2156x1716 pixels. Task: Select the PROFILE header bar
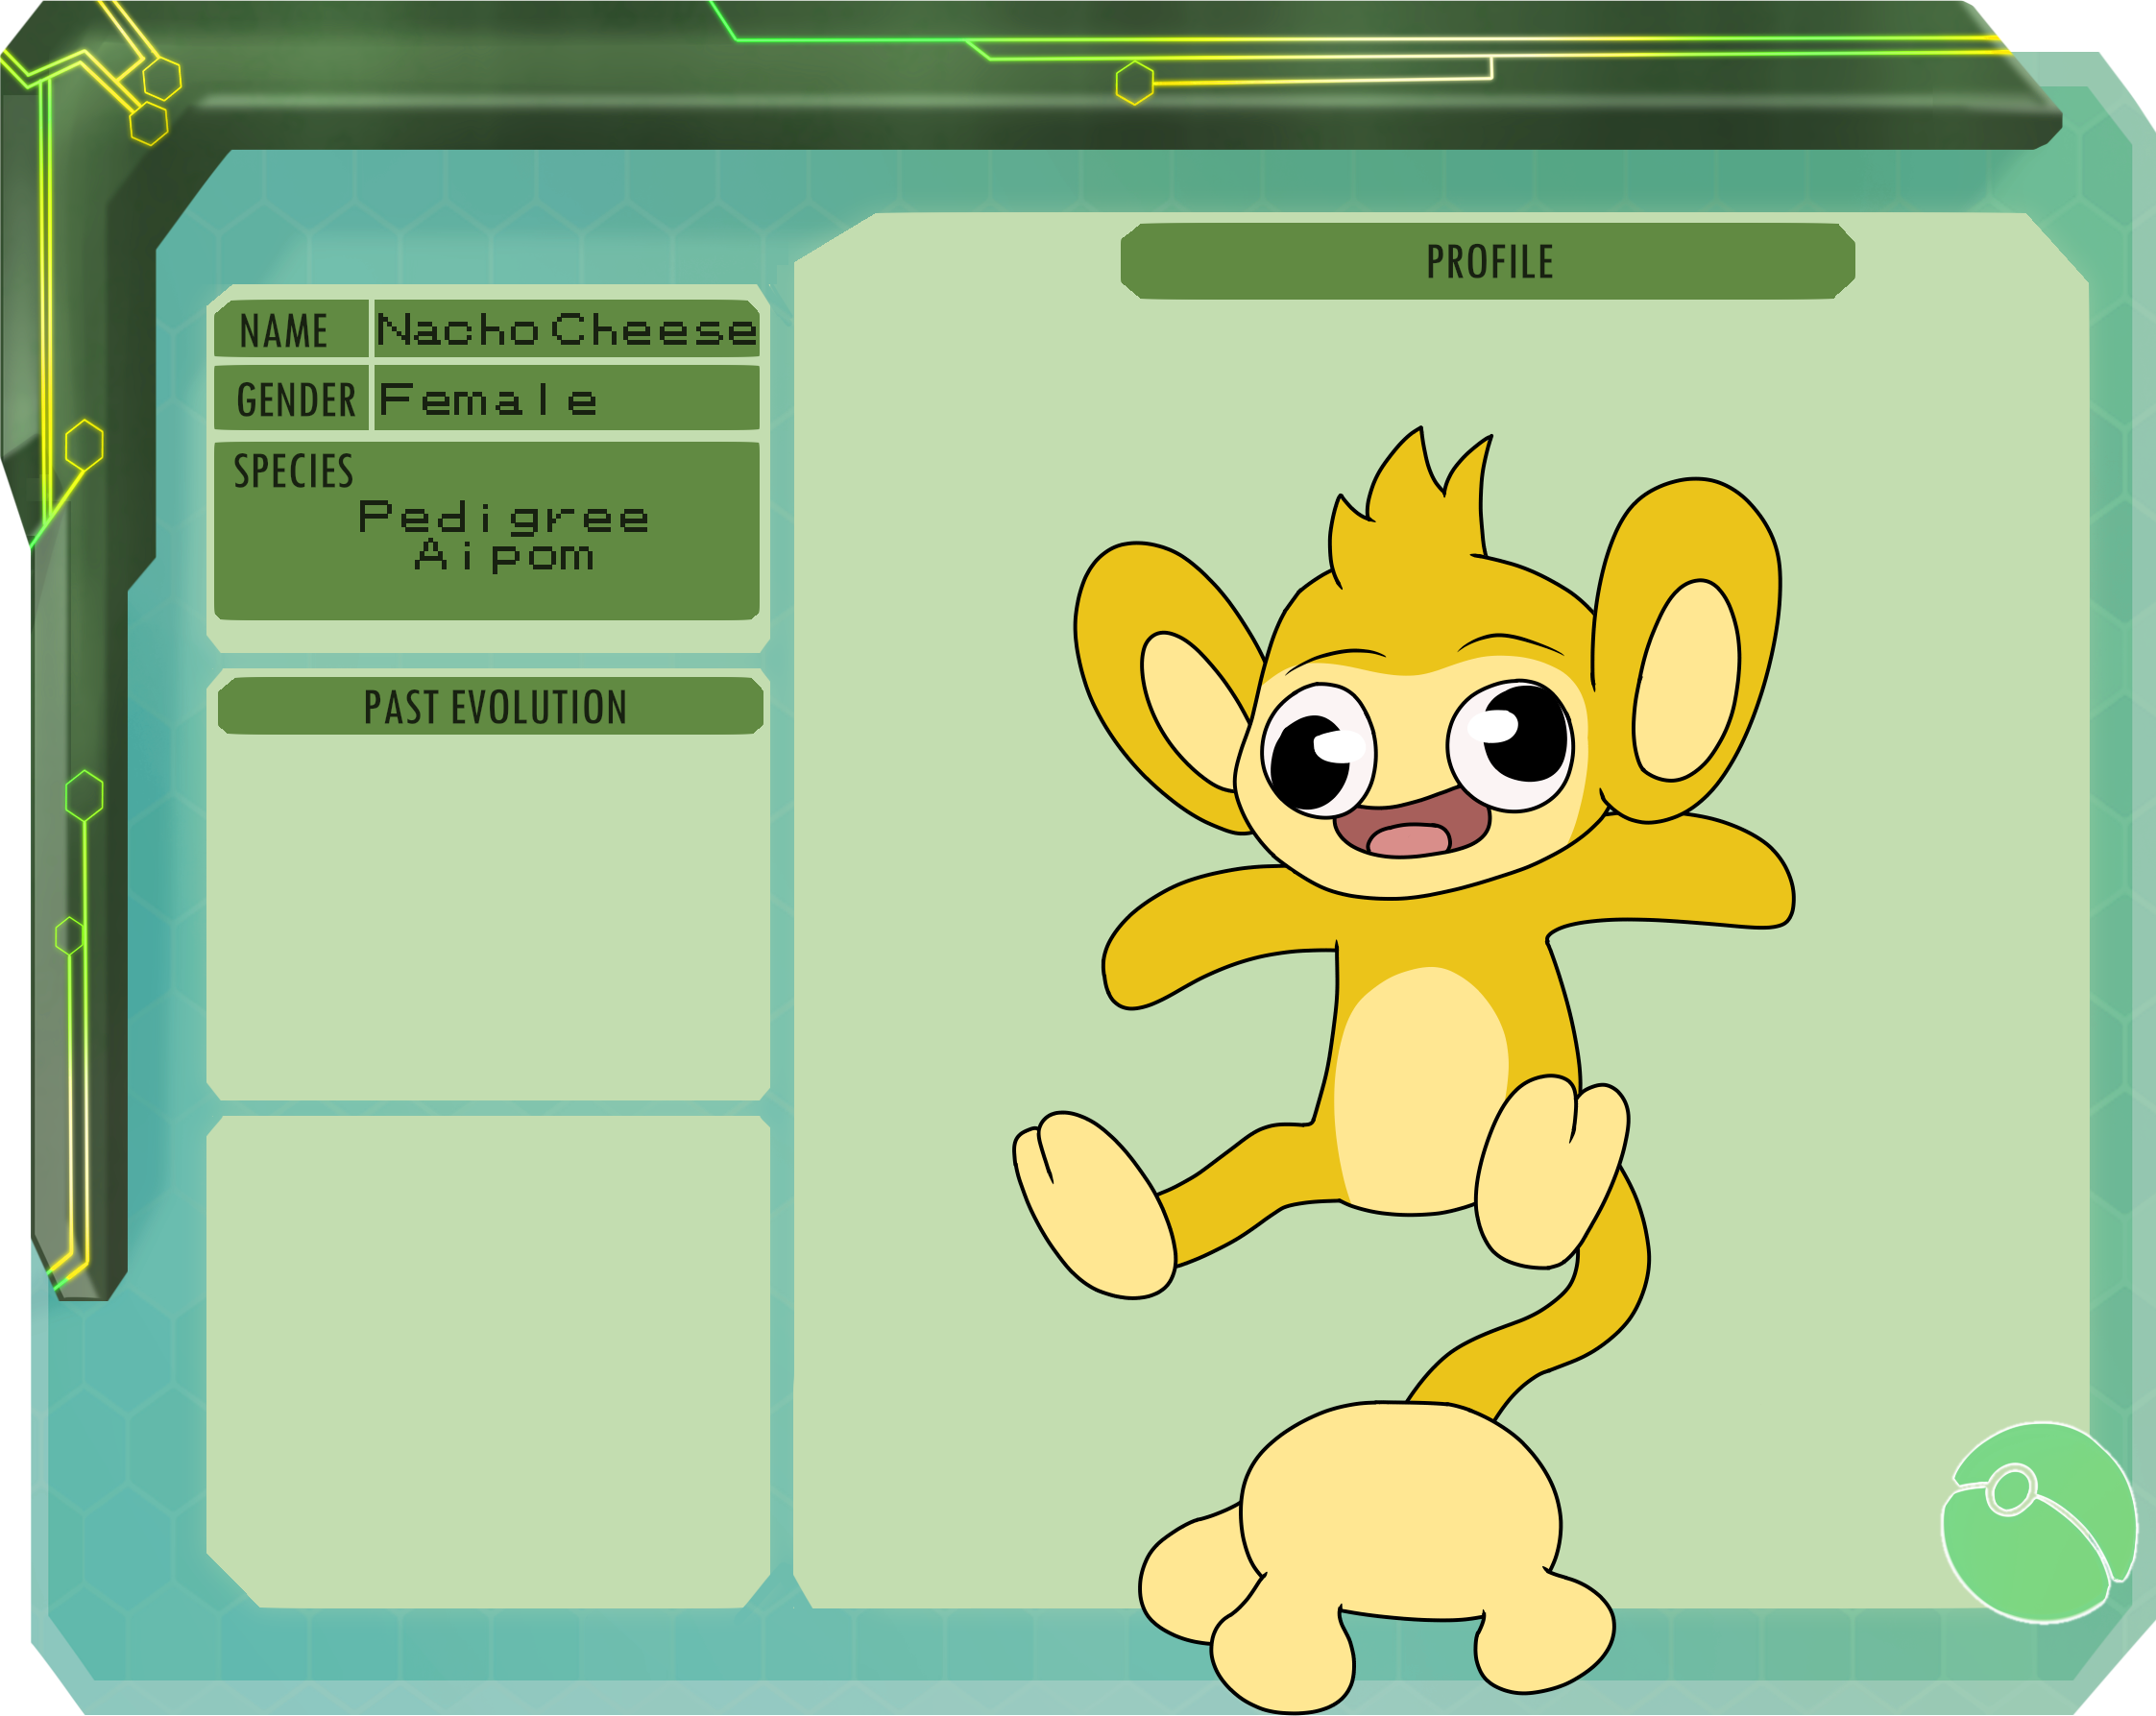pyautogui.click(x=1488, y=261)
